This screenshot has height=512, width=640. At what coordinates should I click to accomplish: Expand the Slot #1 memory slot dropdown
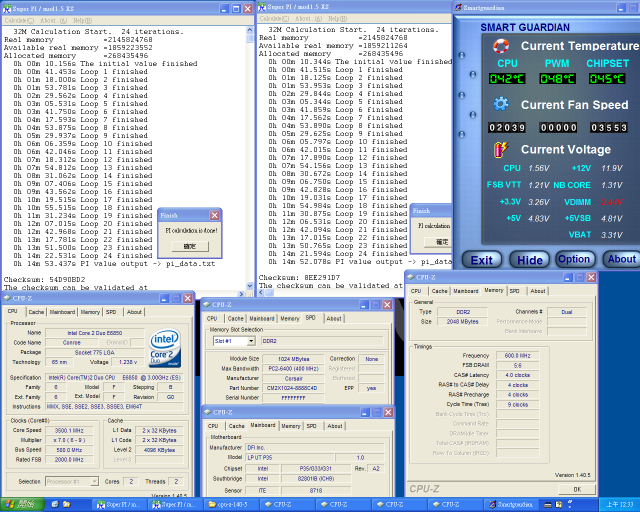251,341
